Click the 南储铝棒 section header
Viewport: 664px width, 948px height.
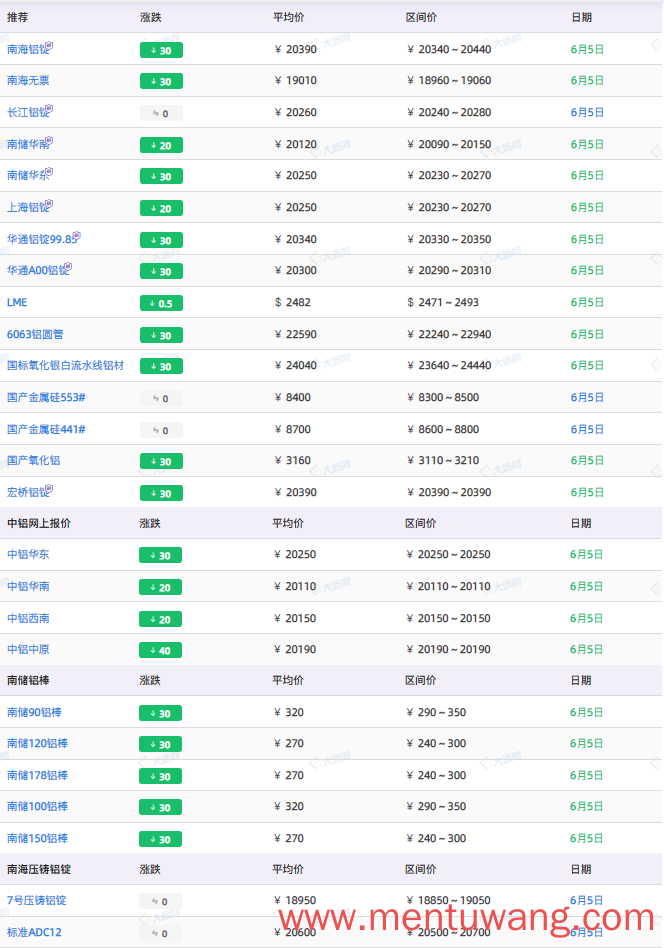click(28, 681)
